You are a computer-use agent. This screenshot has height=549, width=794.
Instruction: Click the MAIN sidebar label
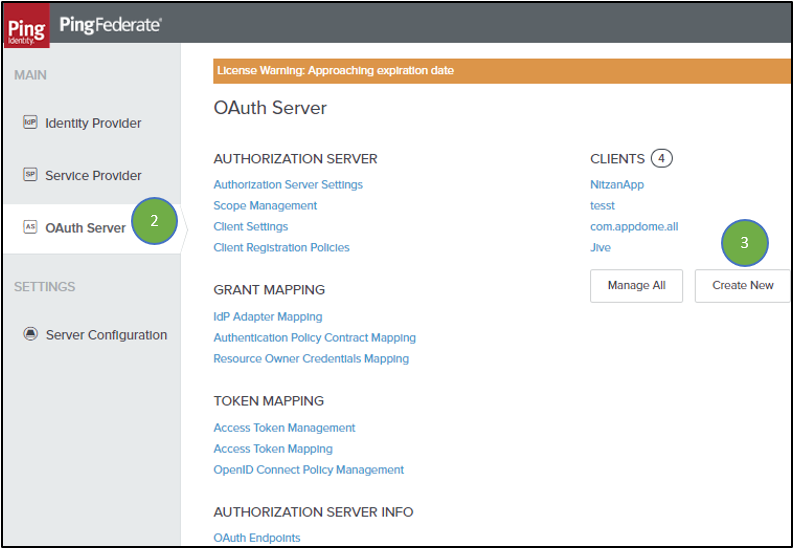(30, 75)
